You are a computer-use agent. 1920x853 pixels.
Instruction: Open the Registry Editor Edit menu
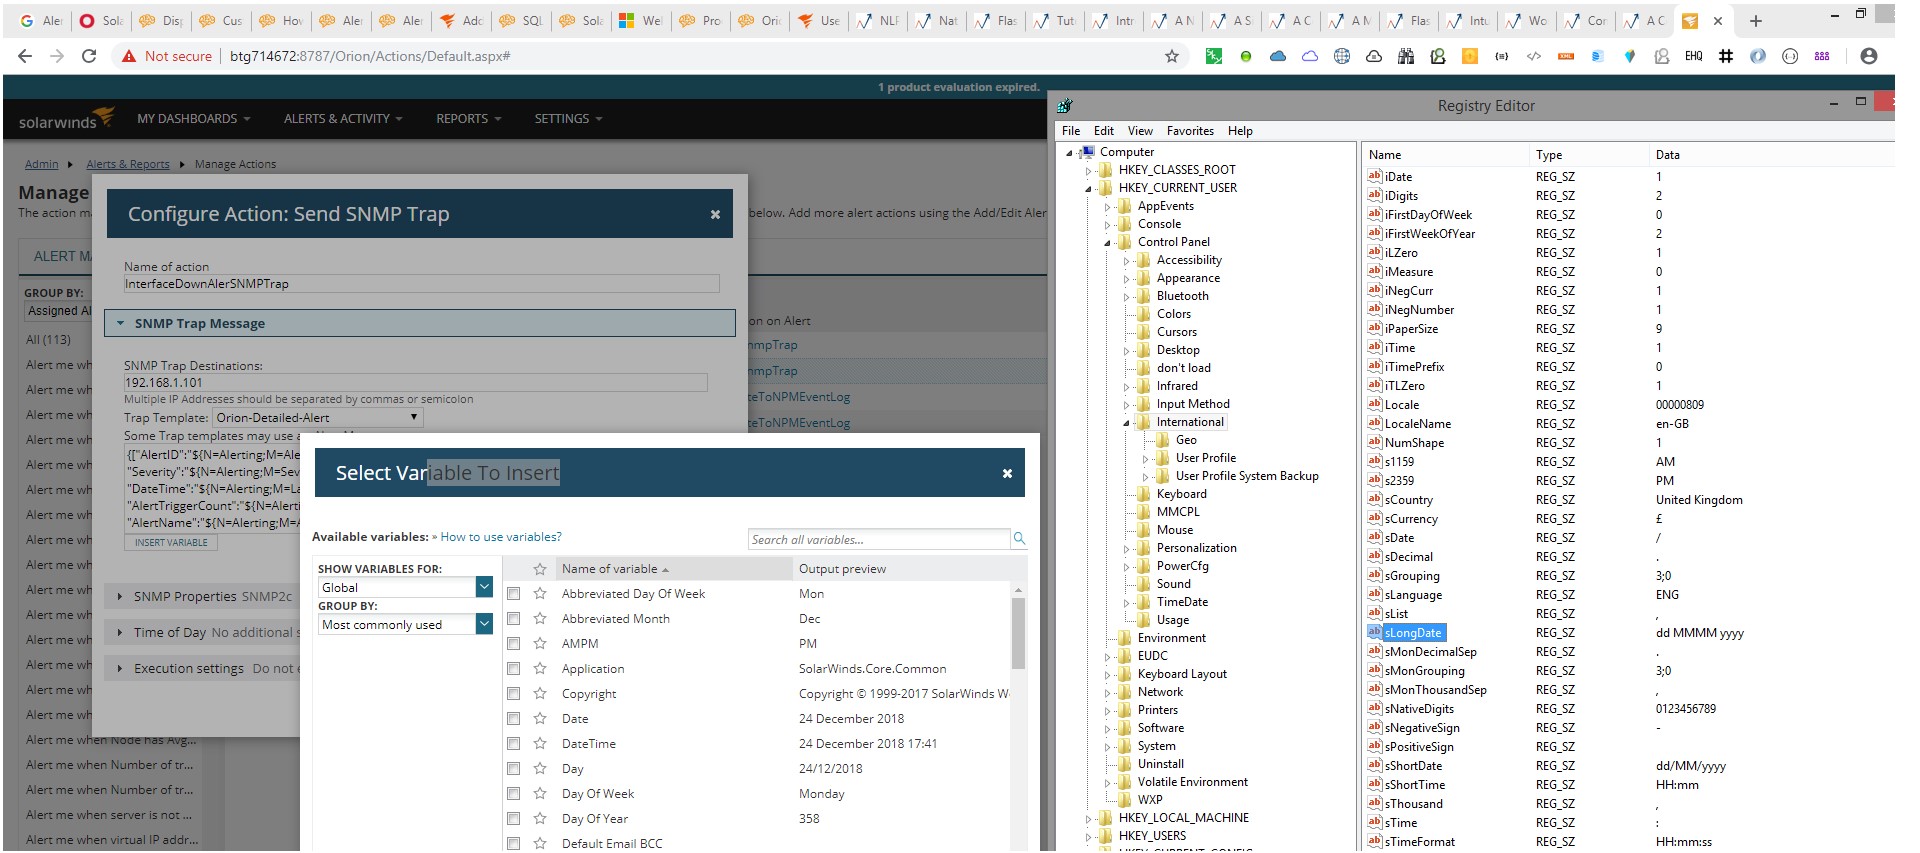(x=1104, y=131)
